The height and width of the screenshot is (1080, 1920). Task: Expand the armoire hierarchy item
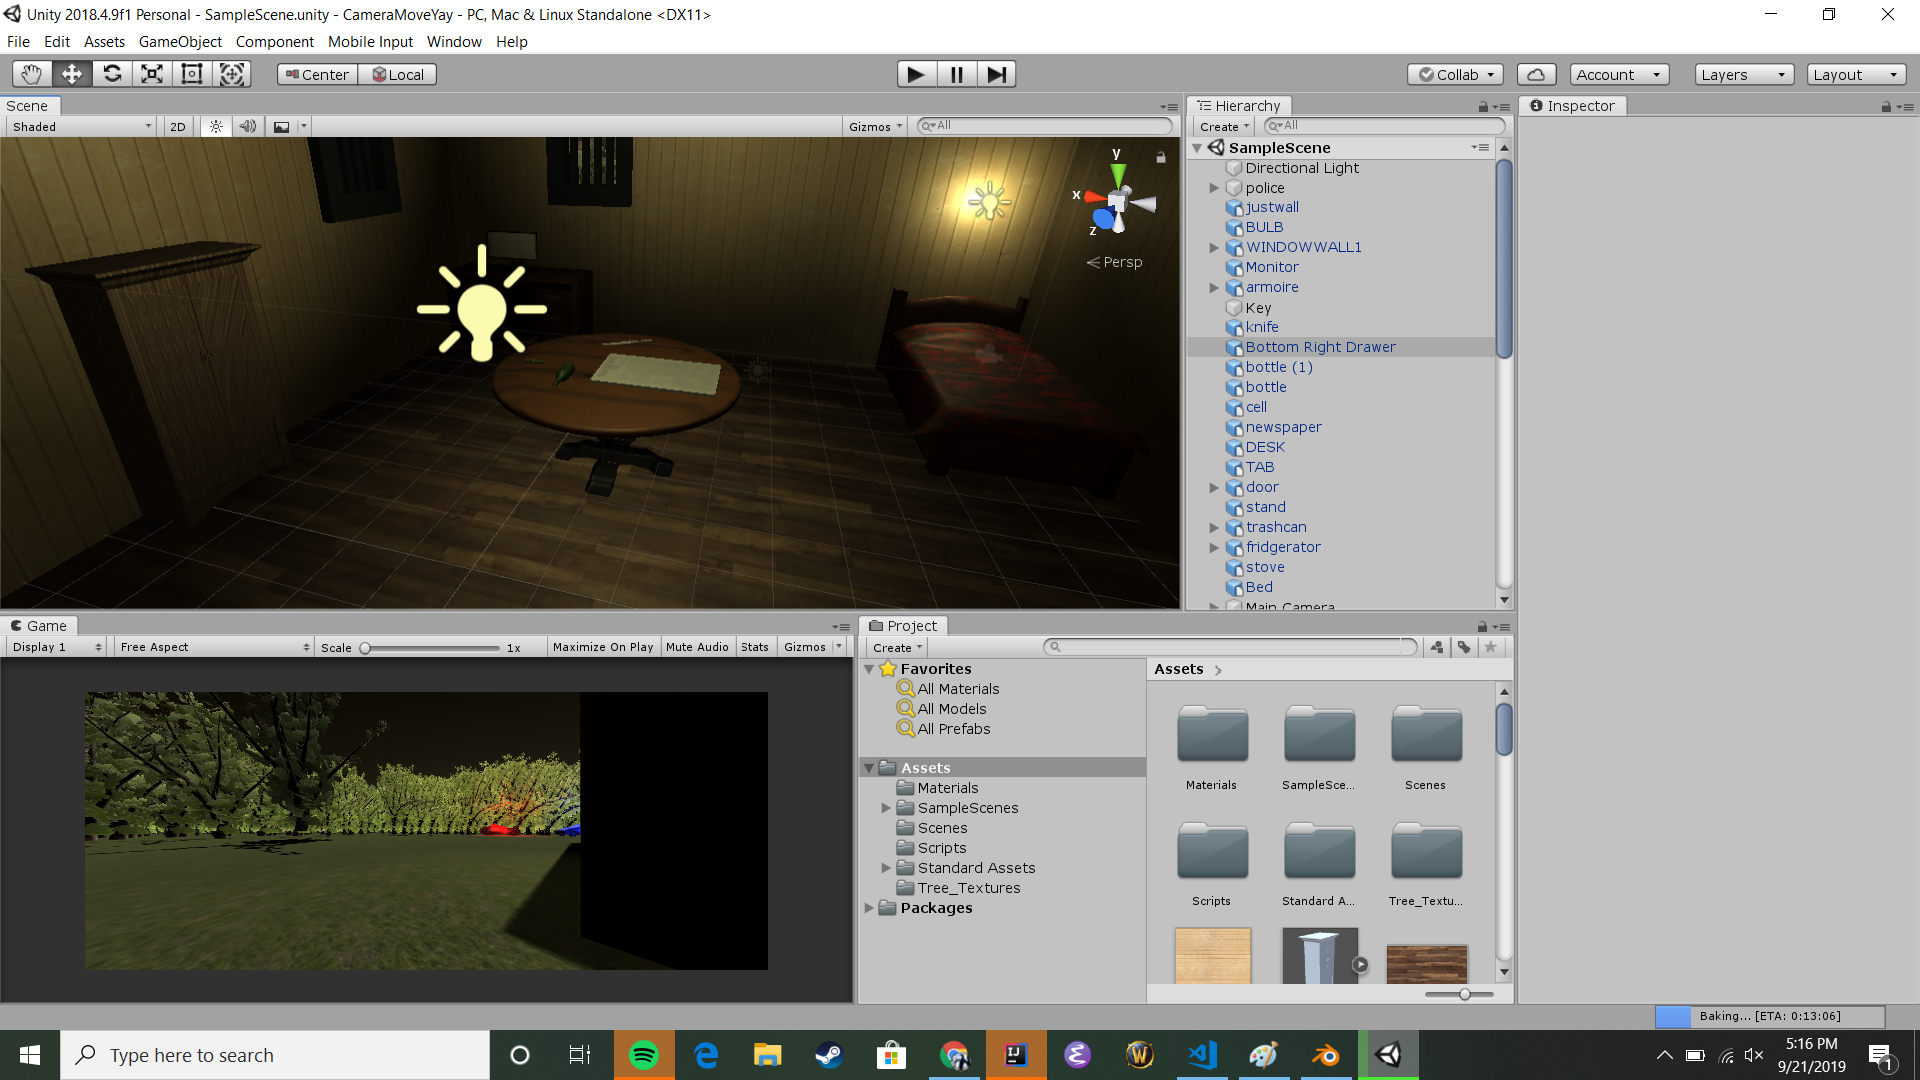click(1214, 288)
